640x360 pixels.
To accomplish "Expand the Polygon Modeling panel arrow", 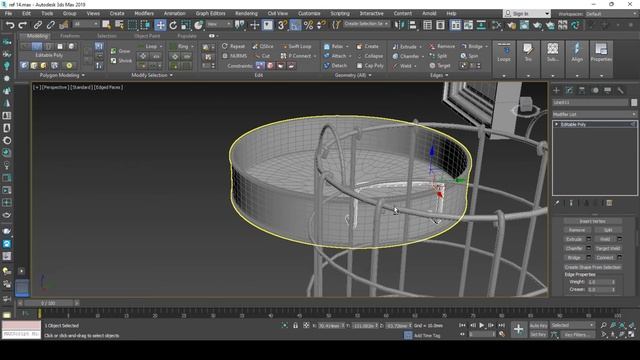I will [x=83, y=75].
